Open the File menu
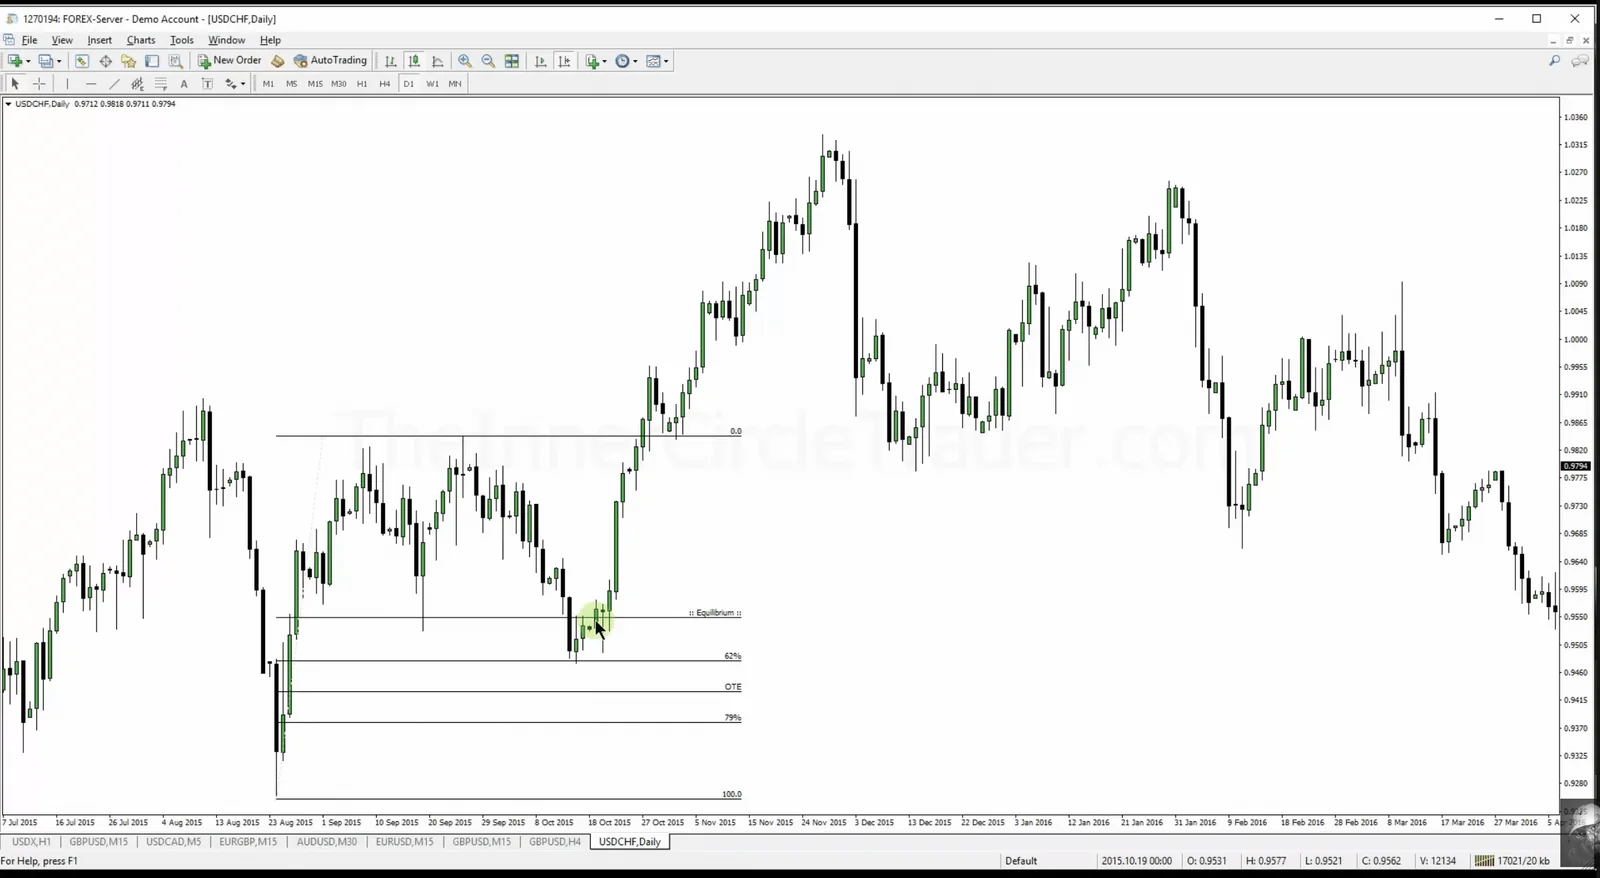 pyautogui.click(x=29, y=40)
